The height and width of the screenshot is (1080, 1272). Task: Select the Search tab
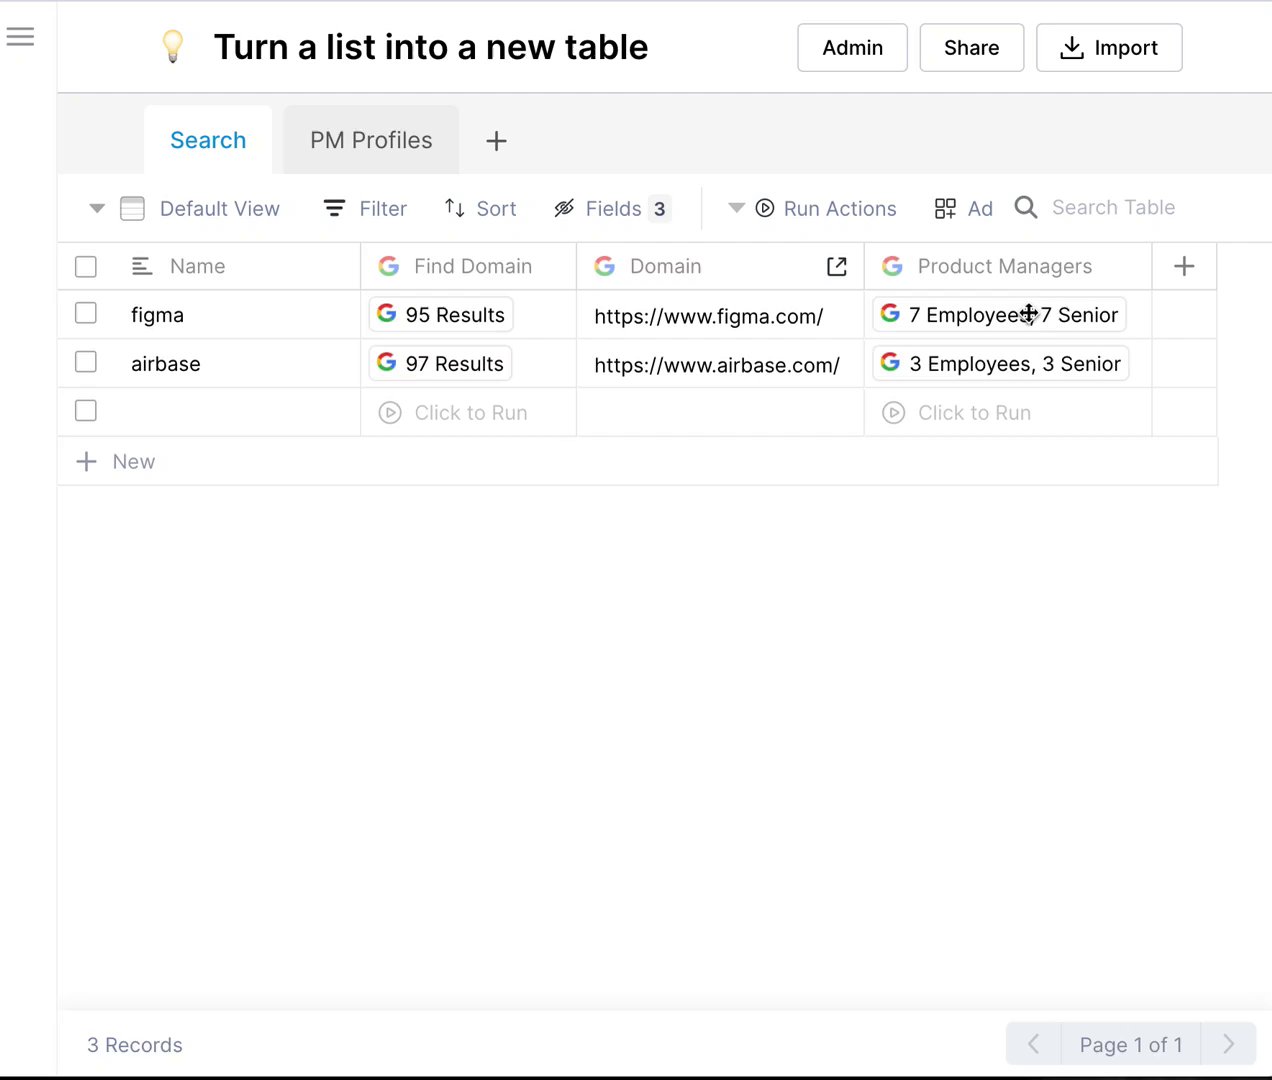(x=208, y=140)
